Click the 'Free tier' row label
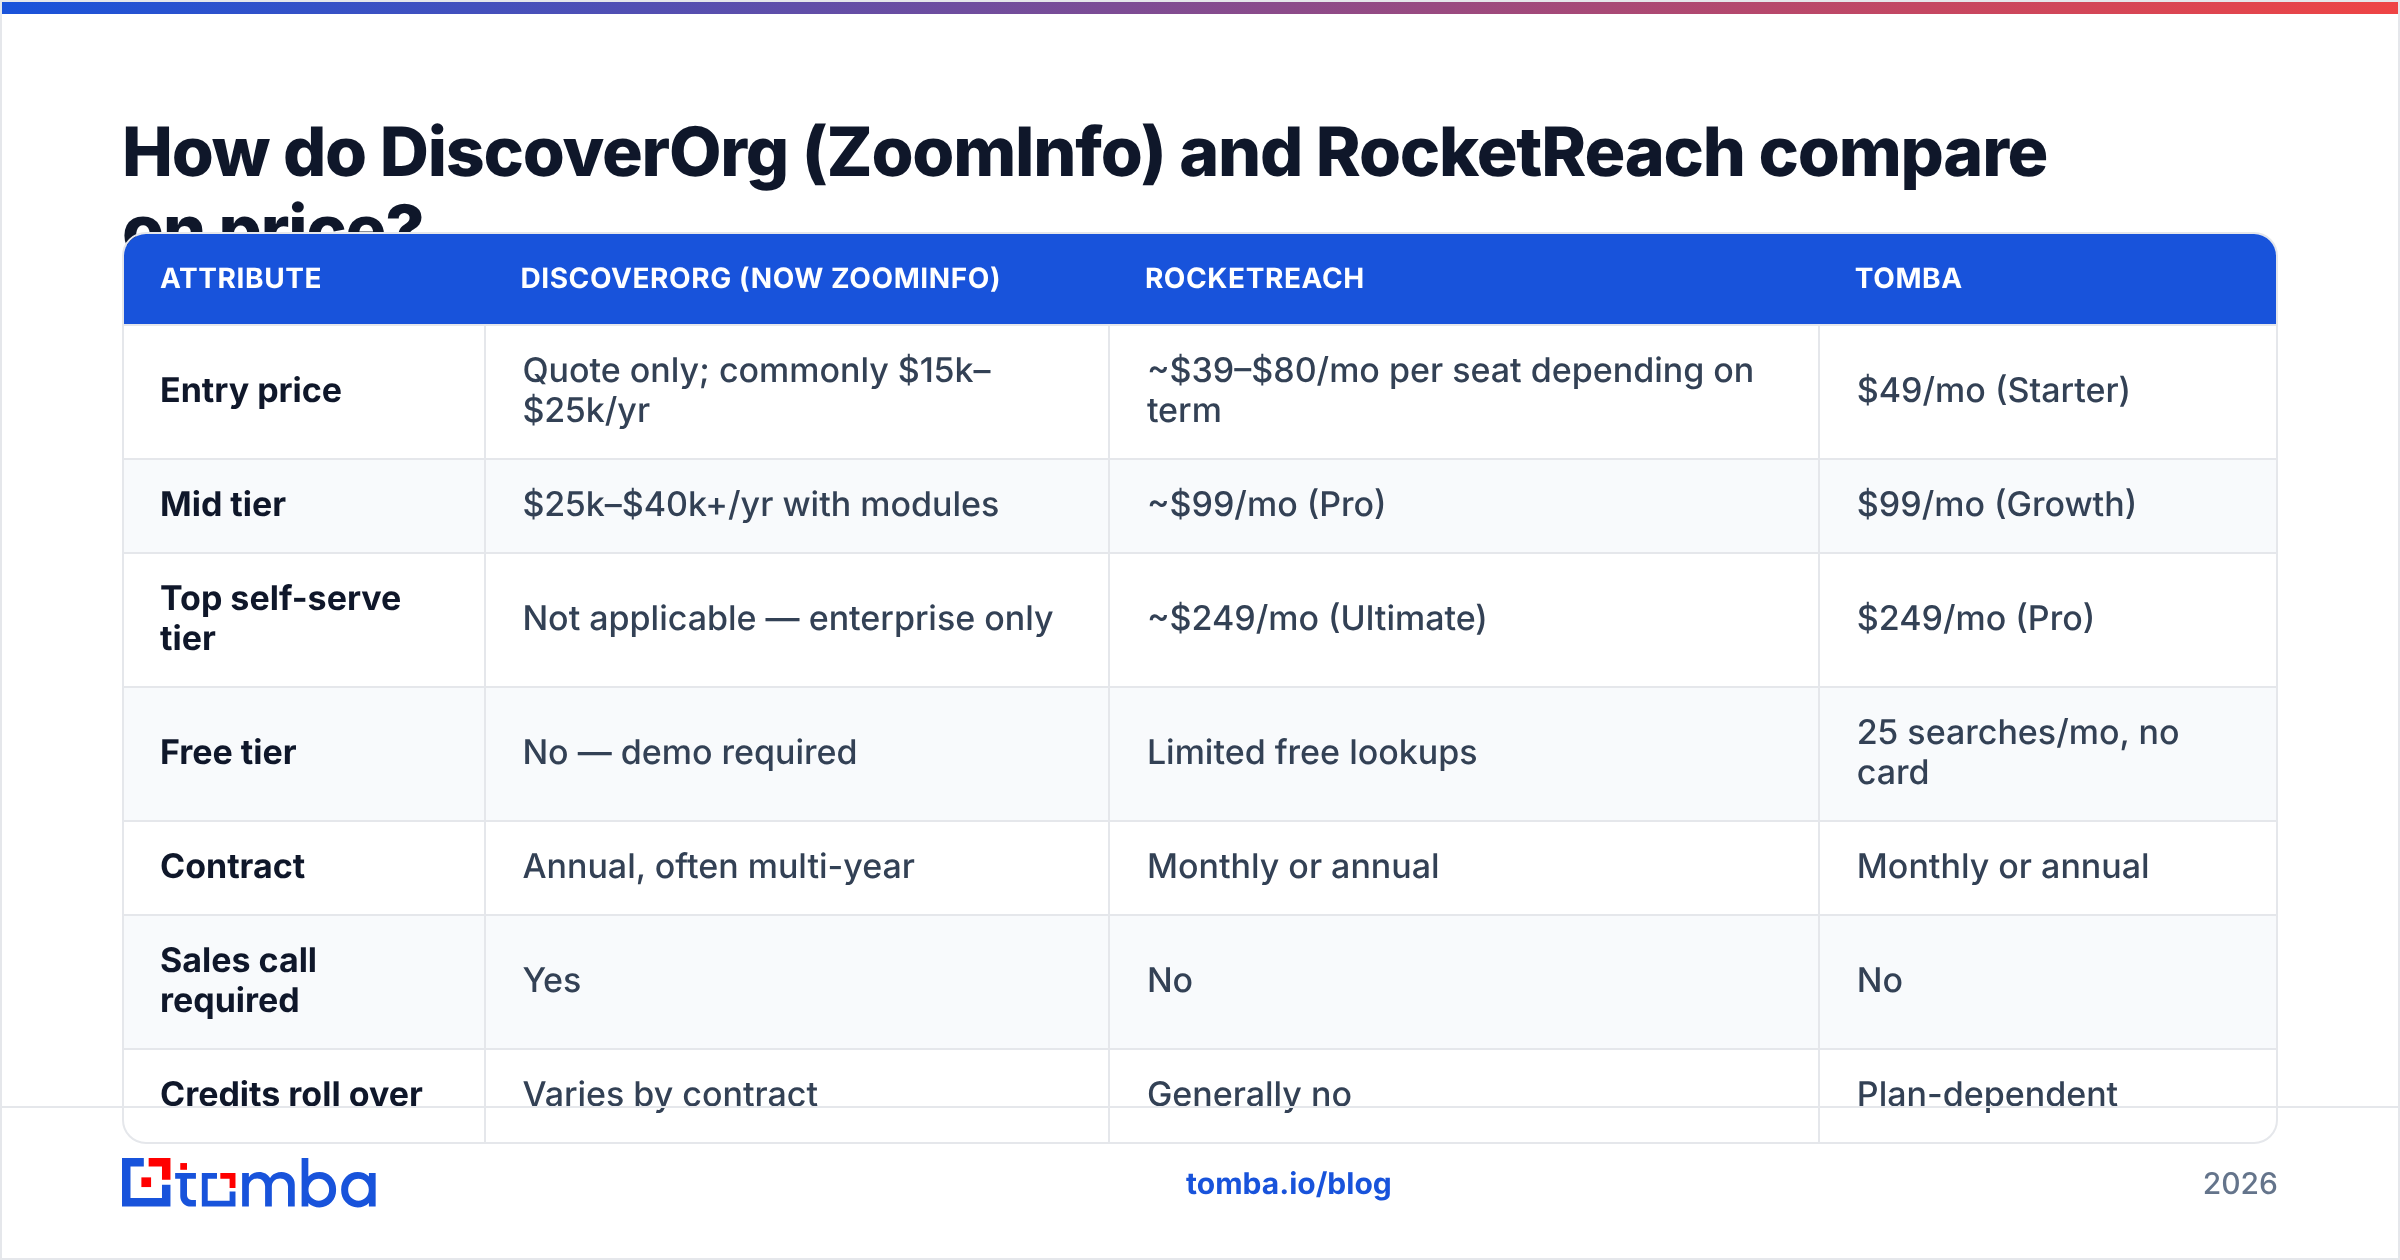Viewport: 2400px width, 1260px height. 228,752
